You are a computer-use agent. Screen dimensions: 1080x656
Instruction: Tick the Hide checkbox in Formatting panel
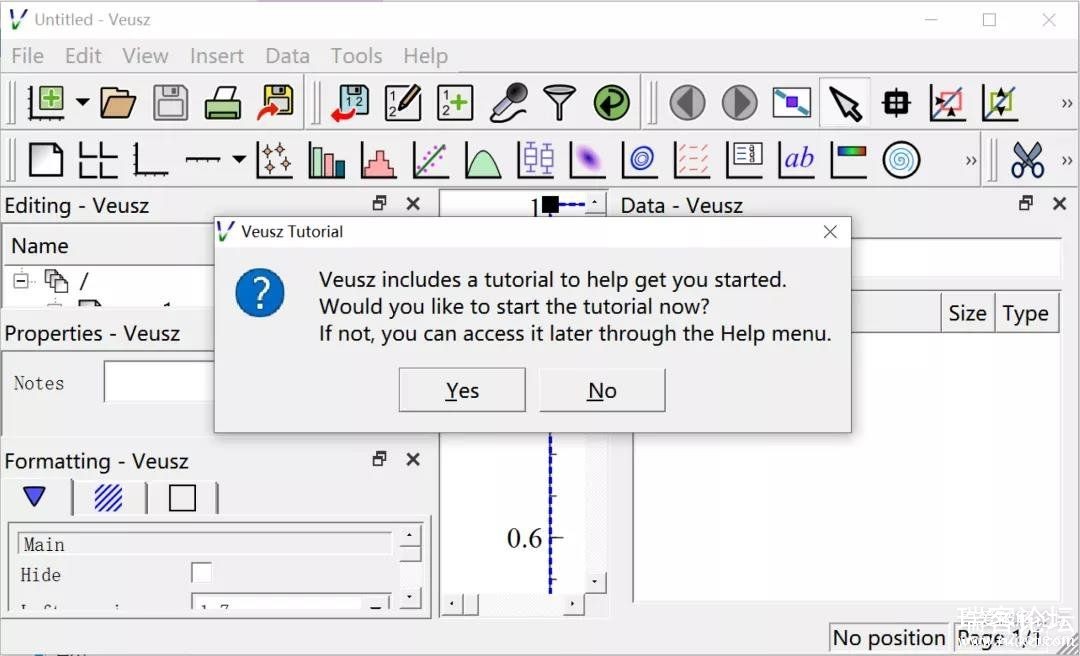[201, 573]
